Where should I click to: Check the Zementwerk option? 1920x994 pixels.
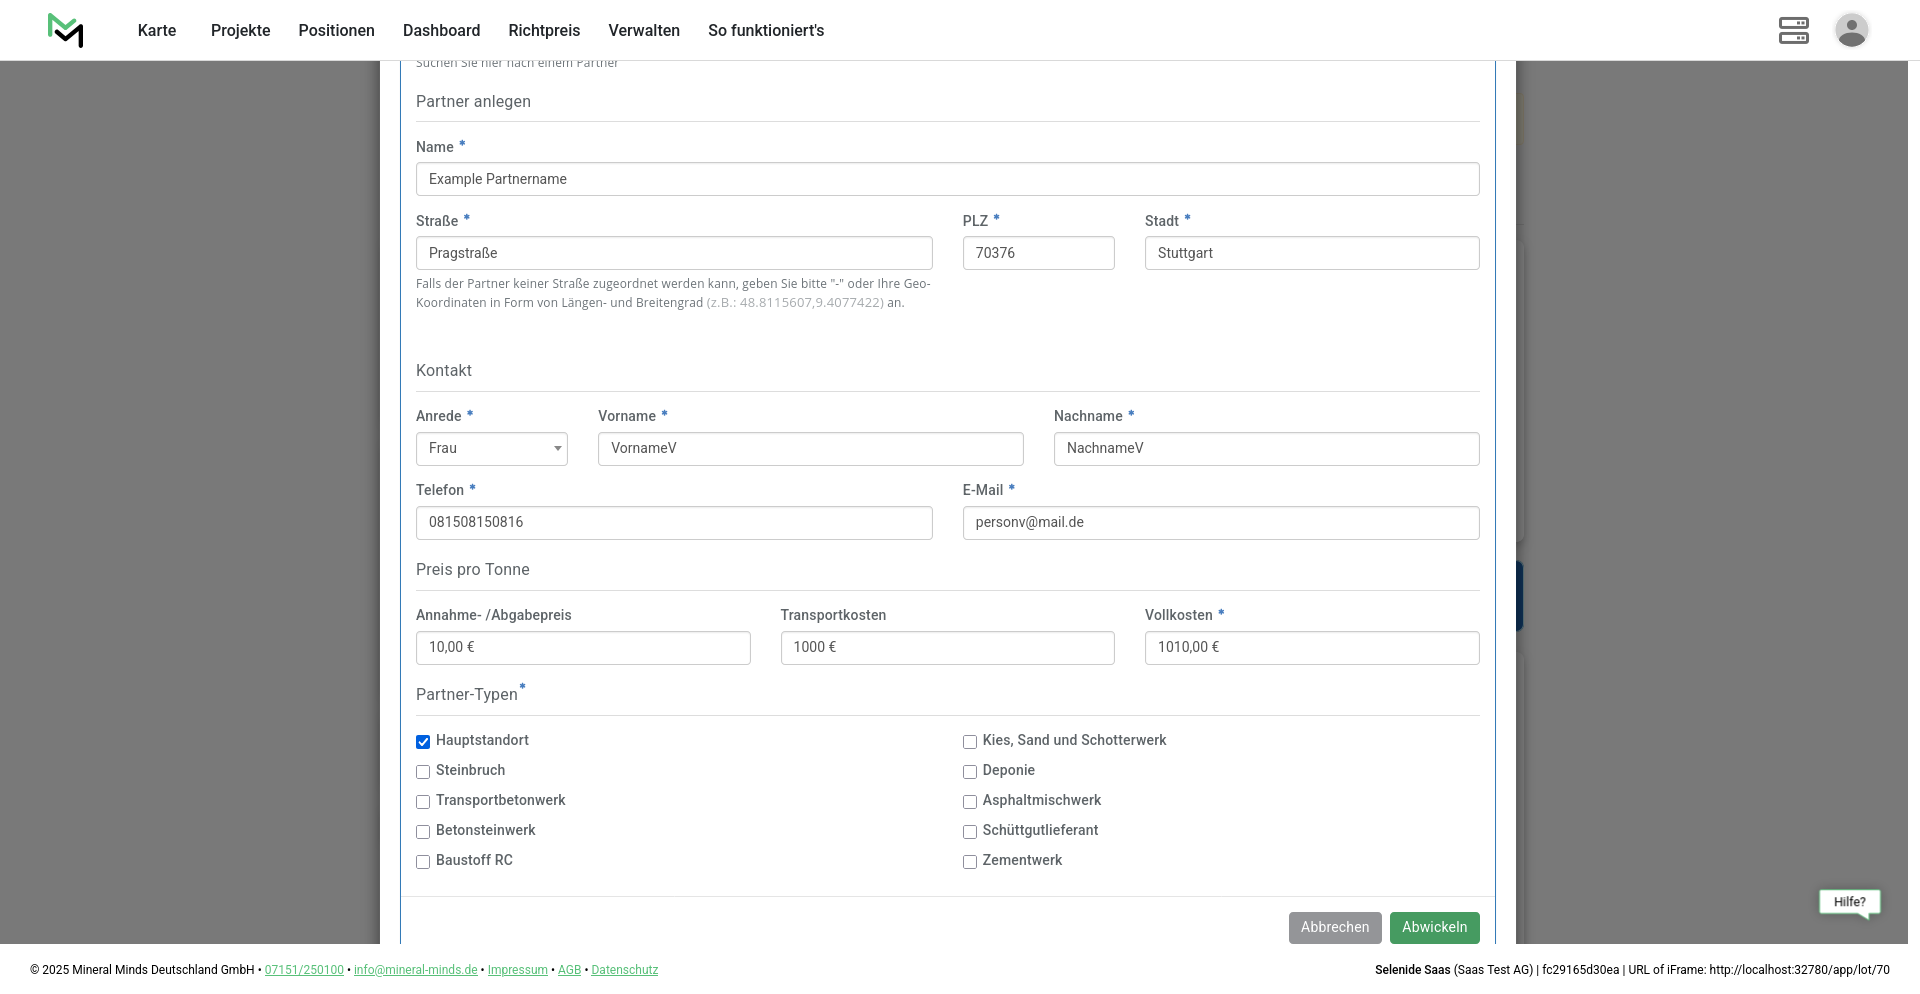click(970, 862)
